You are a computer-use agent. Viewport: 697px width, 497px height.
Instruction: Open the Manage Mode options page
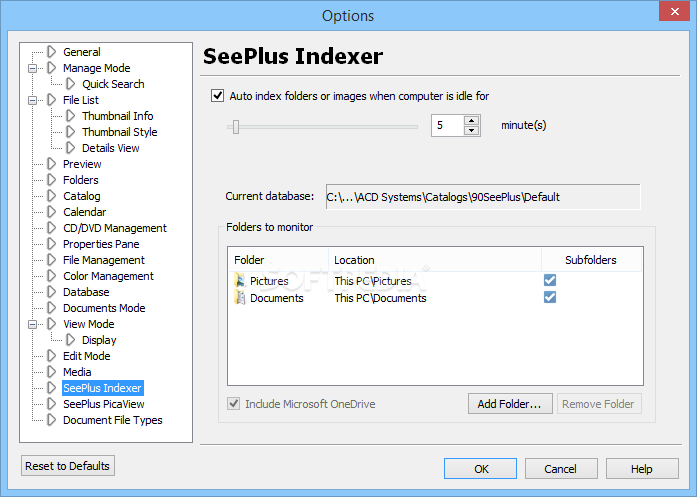(96, 68)
